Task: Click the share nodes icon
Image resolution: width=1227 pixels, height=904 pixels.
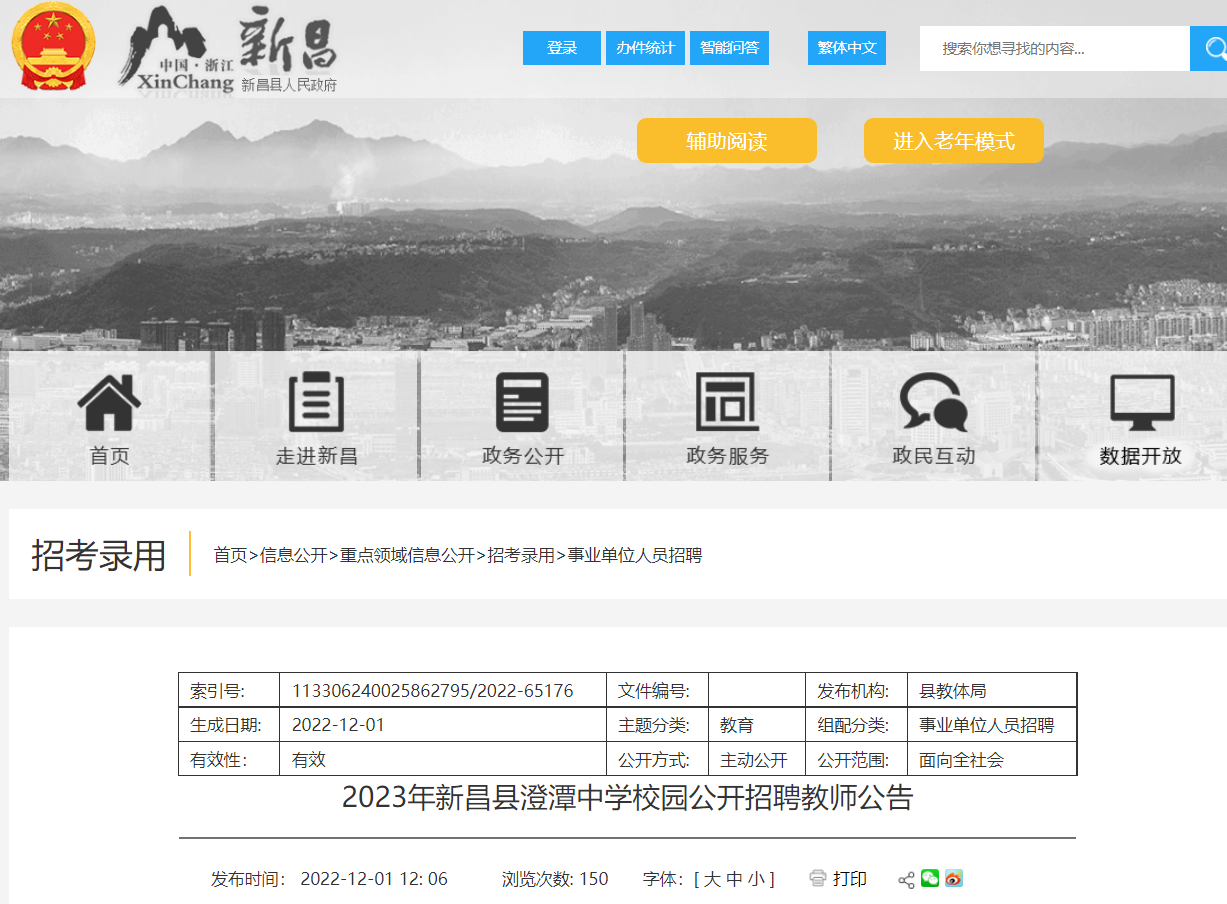Action: coord(906,880)
